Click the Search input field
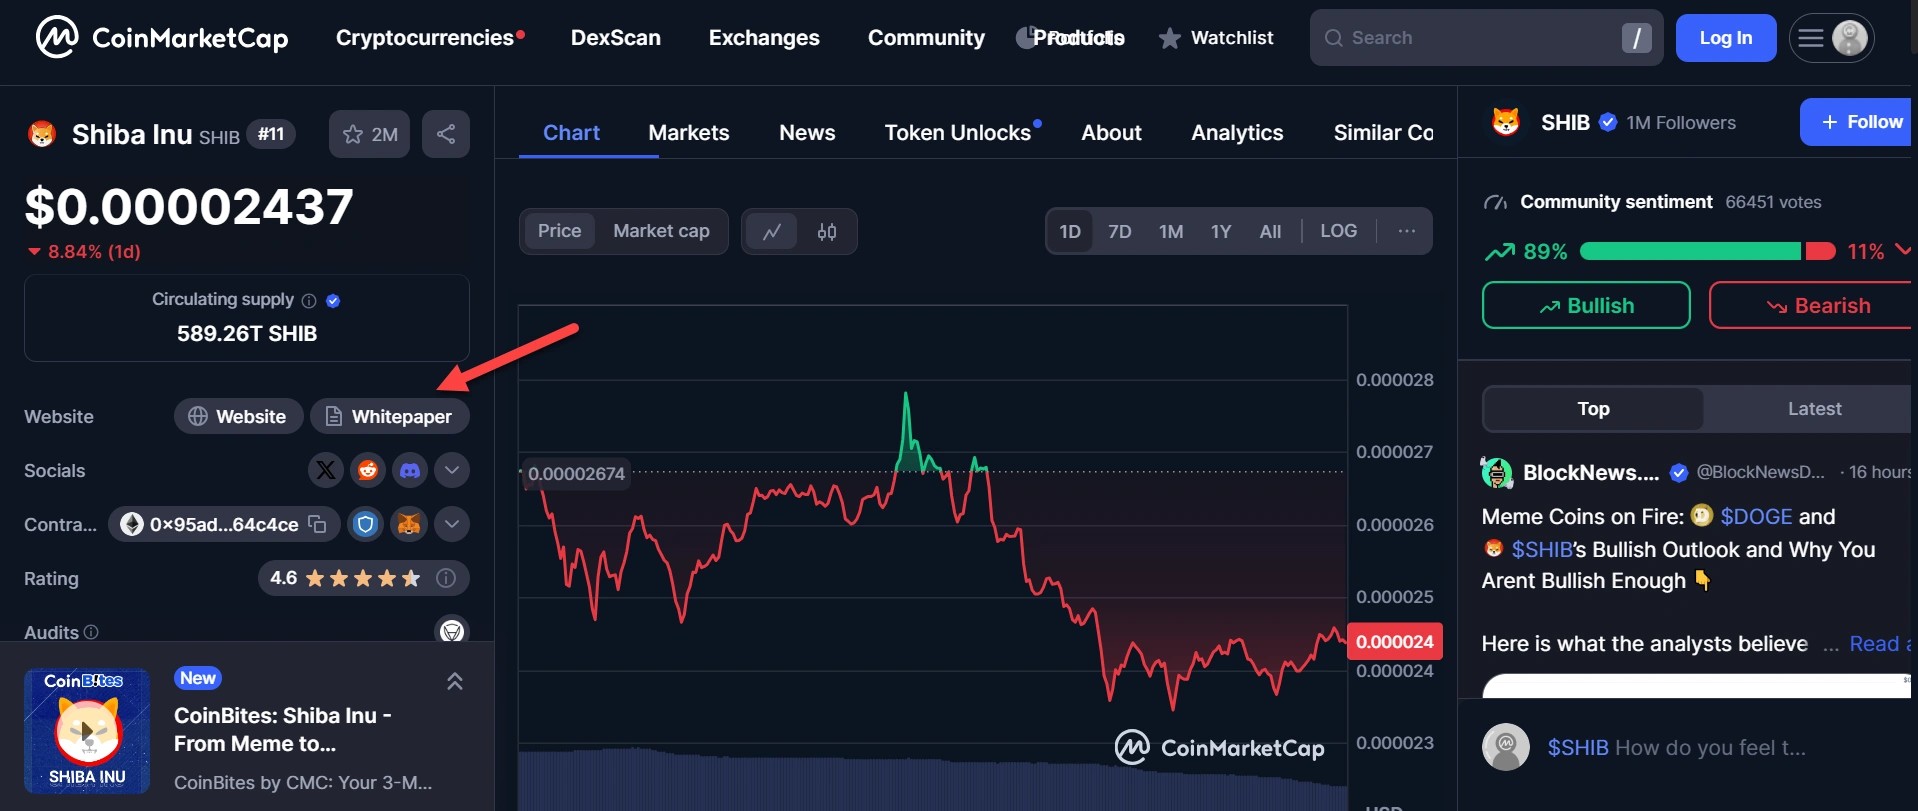 click(1470, 38)
